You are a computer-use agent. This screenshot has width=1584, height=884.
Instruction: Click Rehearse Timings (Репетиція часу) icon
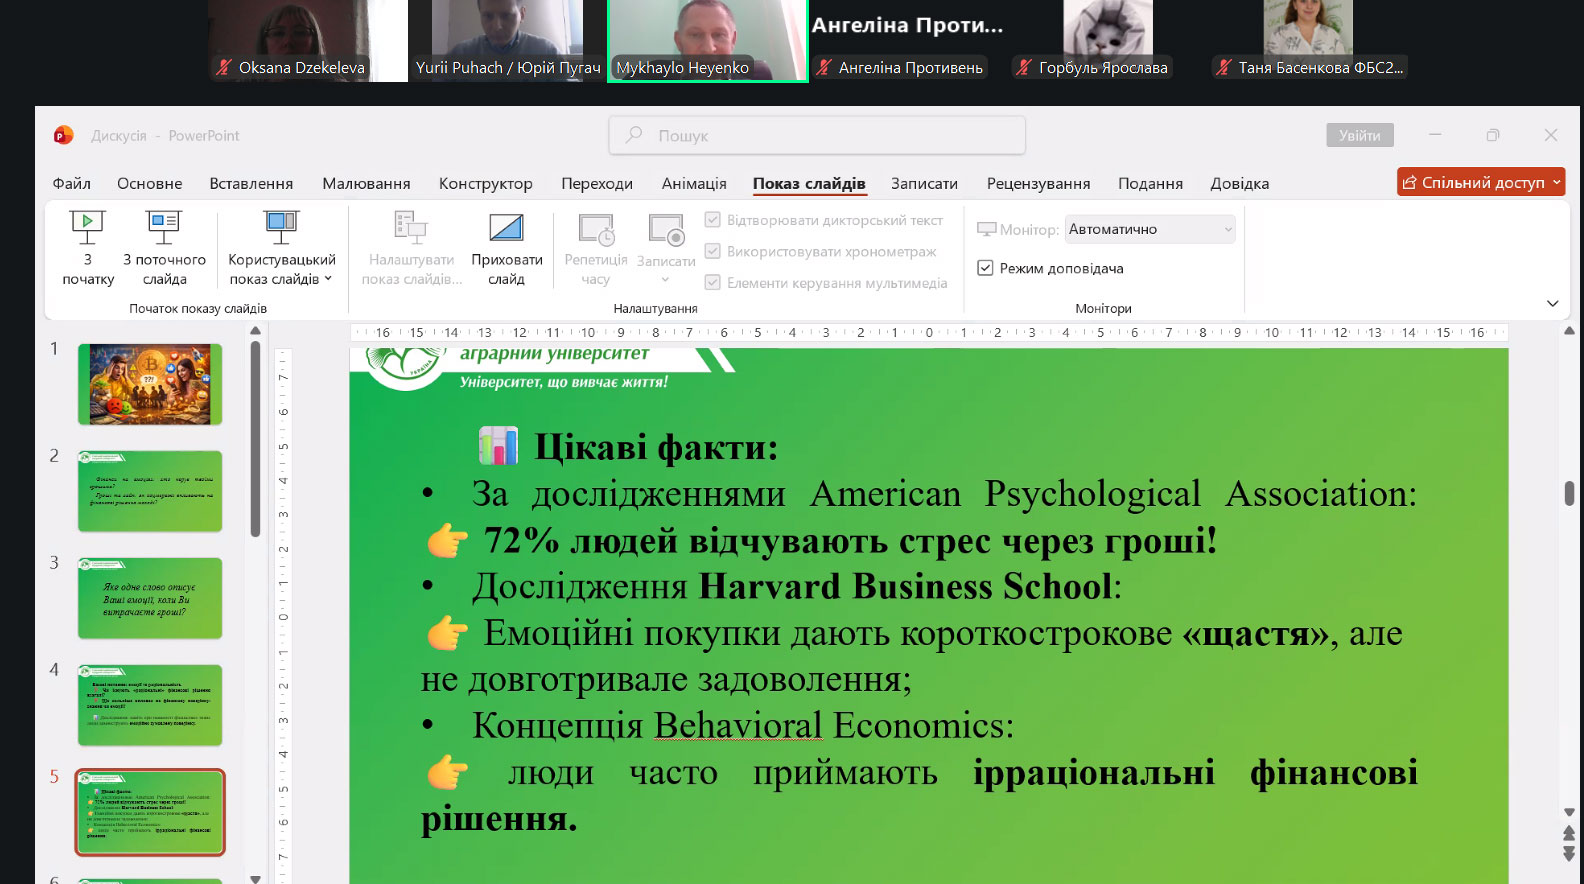596,230
